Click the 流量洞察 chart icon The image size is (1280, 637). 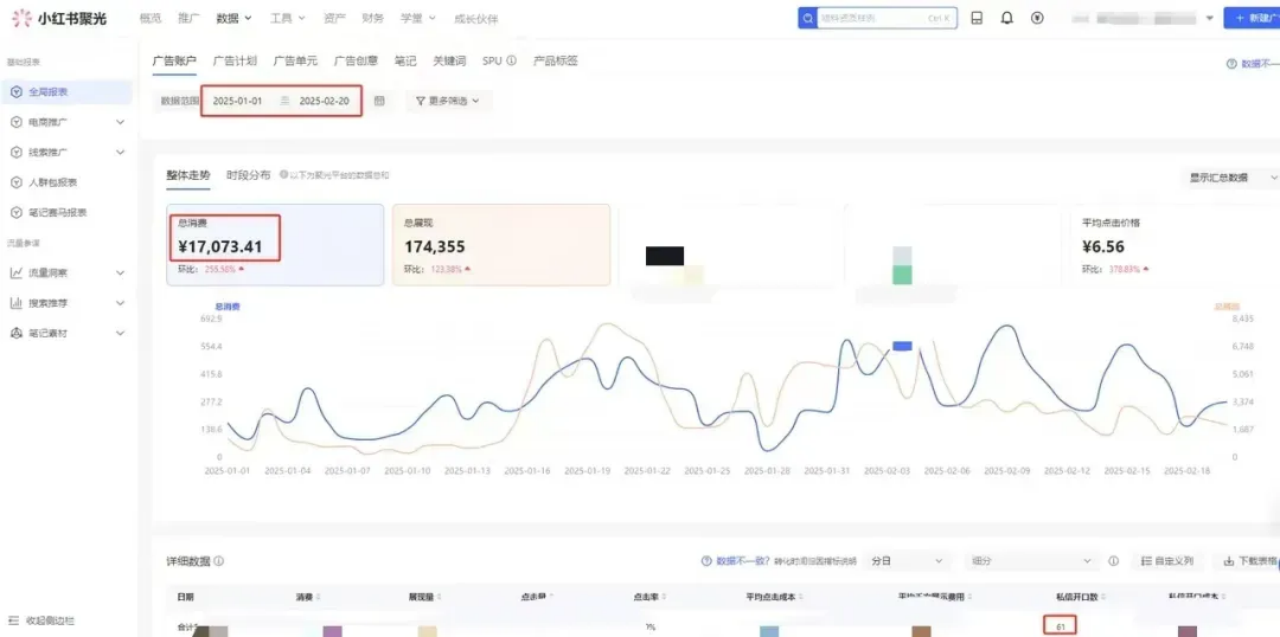point(16,273)
